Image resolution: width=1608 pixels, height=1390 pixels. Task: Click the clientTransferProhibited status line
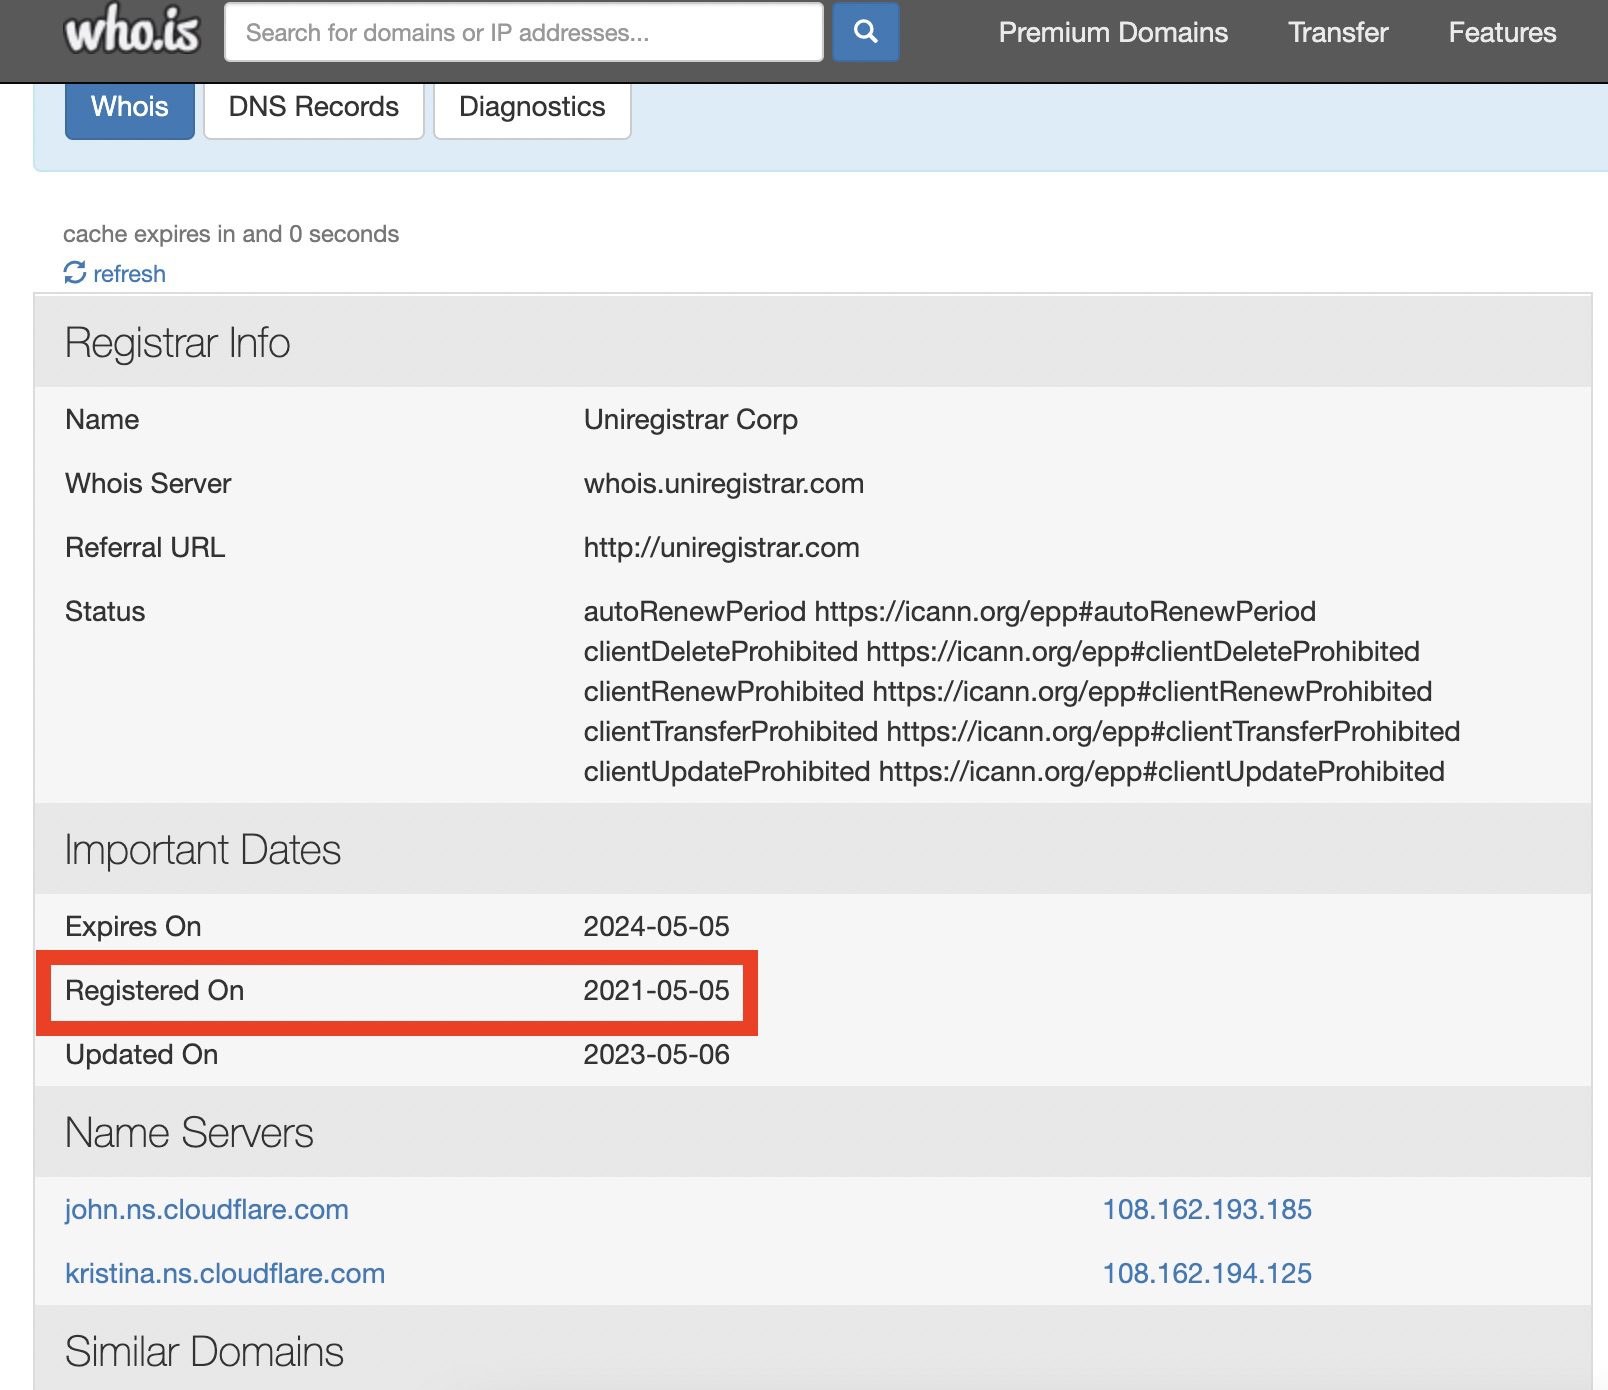[x=1021, y=732]
